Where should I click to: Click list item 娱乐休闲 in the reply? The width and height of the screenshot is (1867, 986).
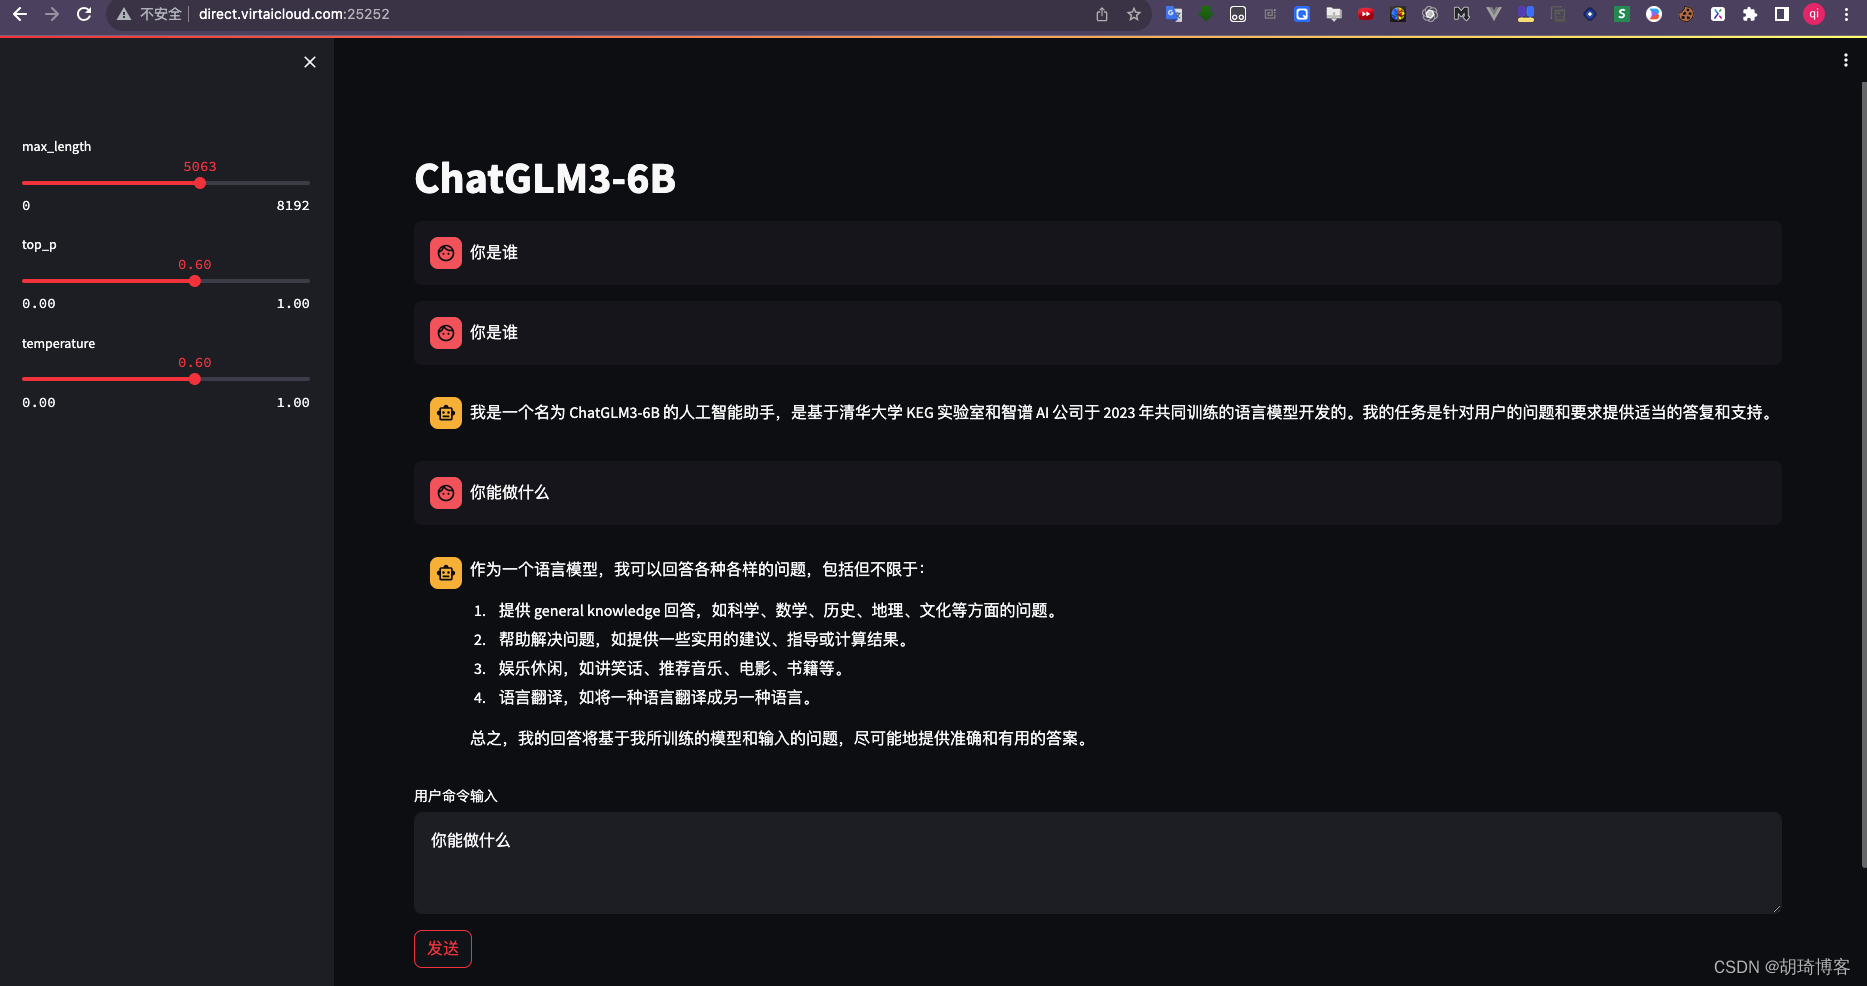point(674,669)
